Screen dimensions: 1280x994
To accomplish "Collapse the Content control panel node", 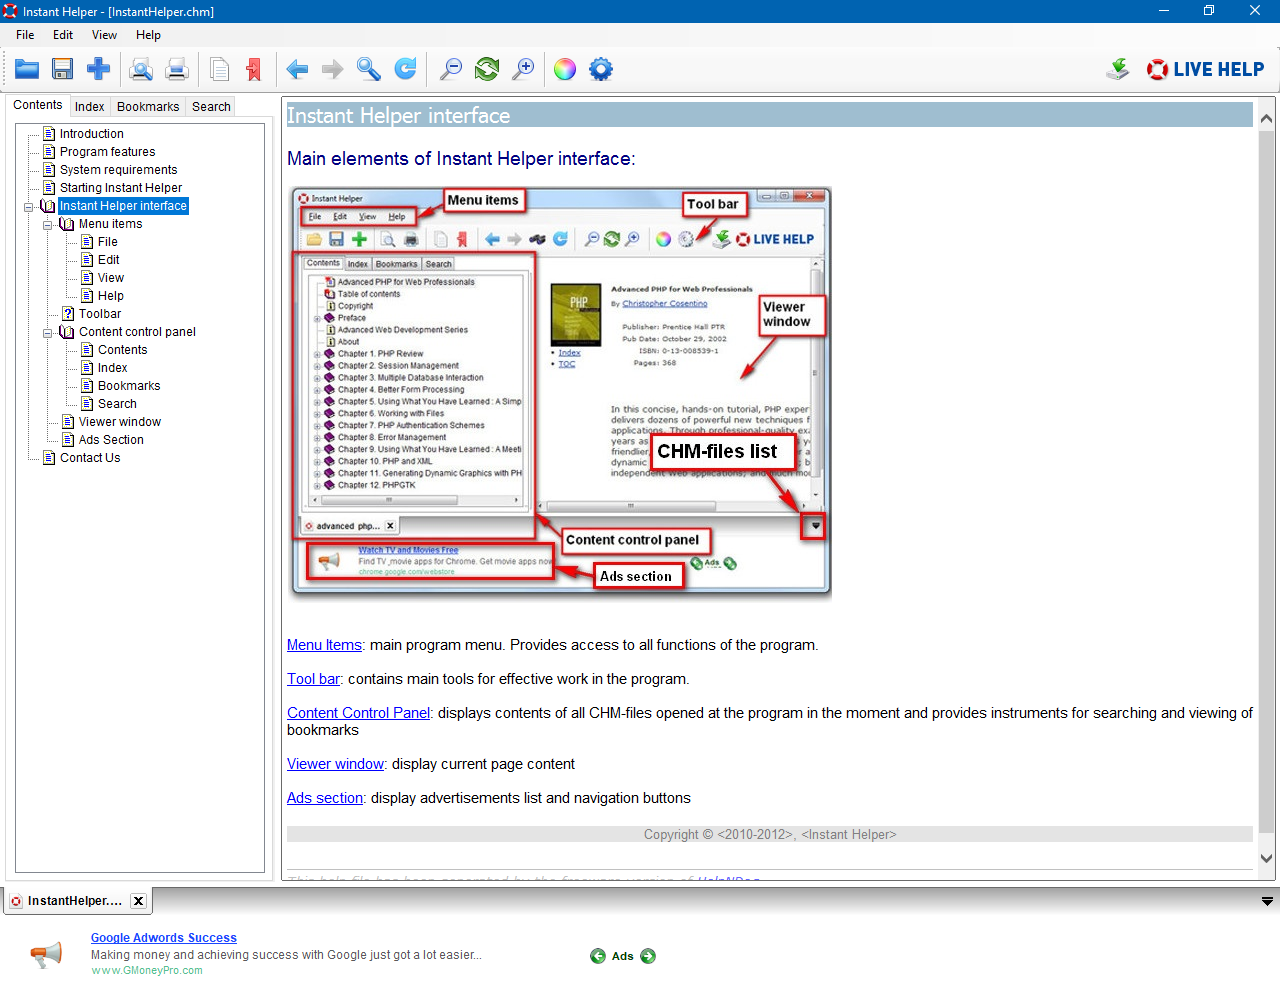I will click(x=48, y=332).
